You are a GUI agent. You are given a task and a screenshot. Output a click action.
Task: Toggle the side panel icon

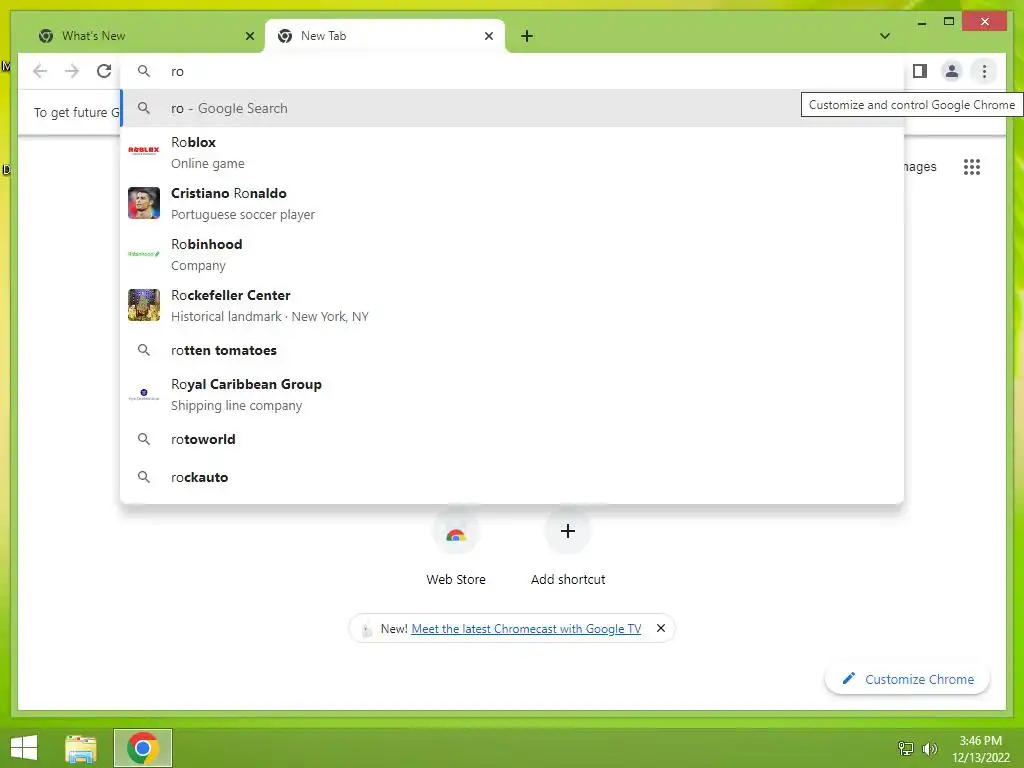pyautogui.click(x=920, y=71)
